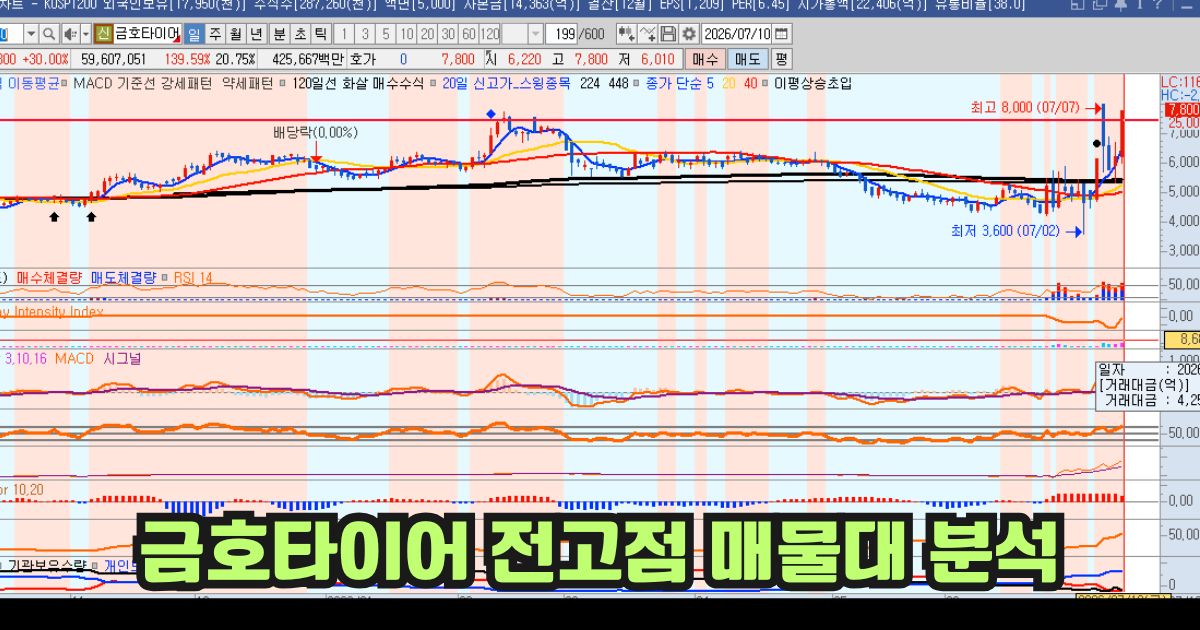Screen dimensions: 1200x630
Task: Click the 시그널 indicator label
Action: pyautogui.click(x=123, y=358)
